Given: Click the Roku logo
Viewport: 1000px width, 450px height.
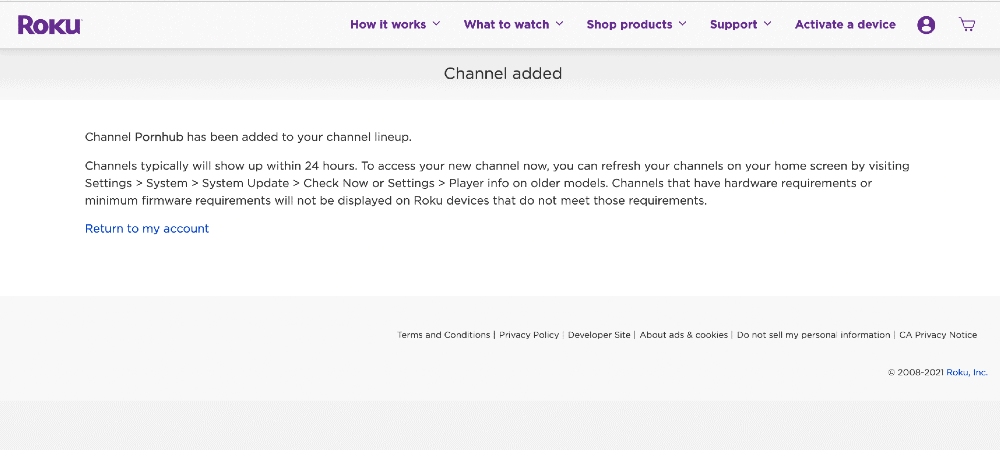Looking at the screenshot, I should (50, 25).
